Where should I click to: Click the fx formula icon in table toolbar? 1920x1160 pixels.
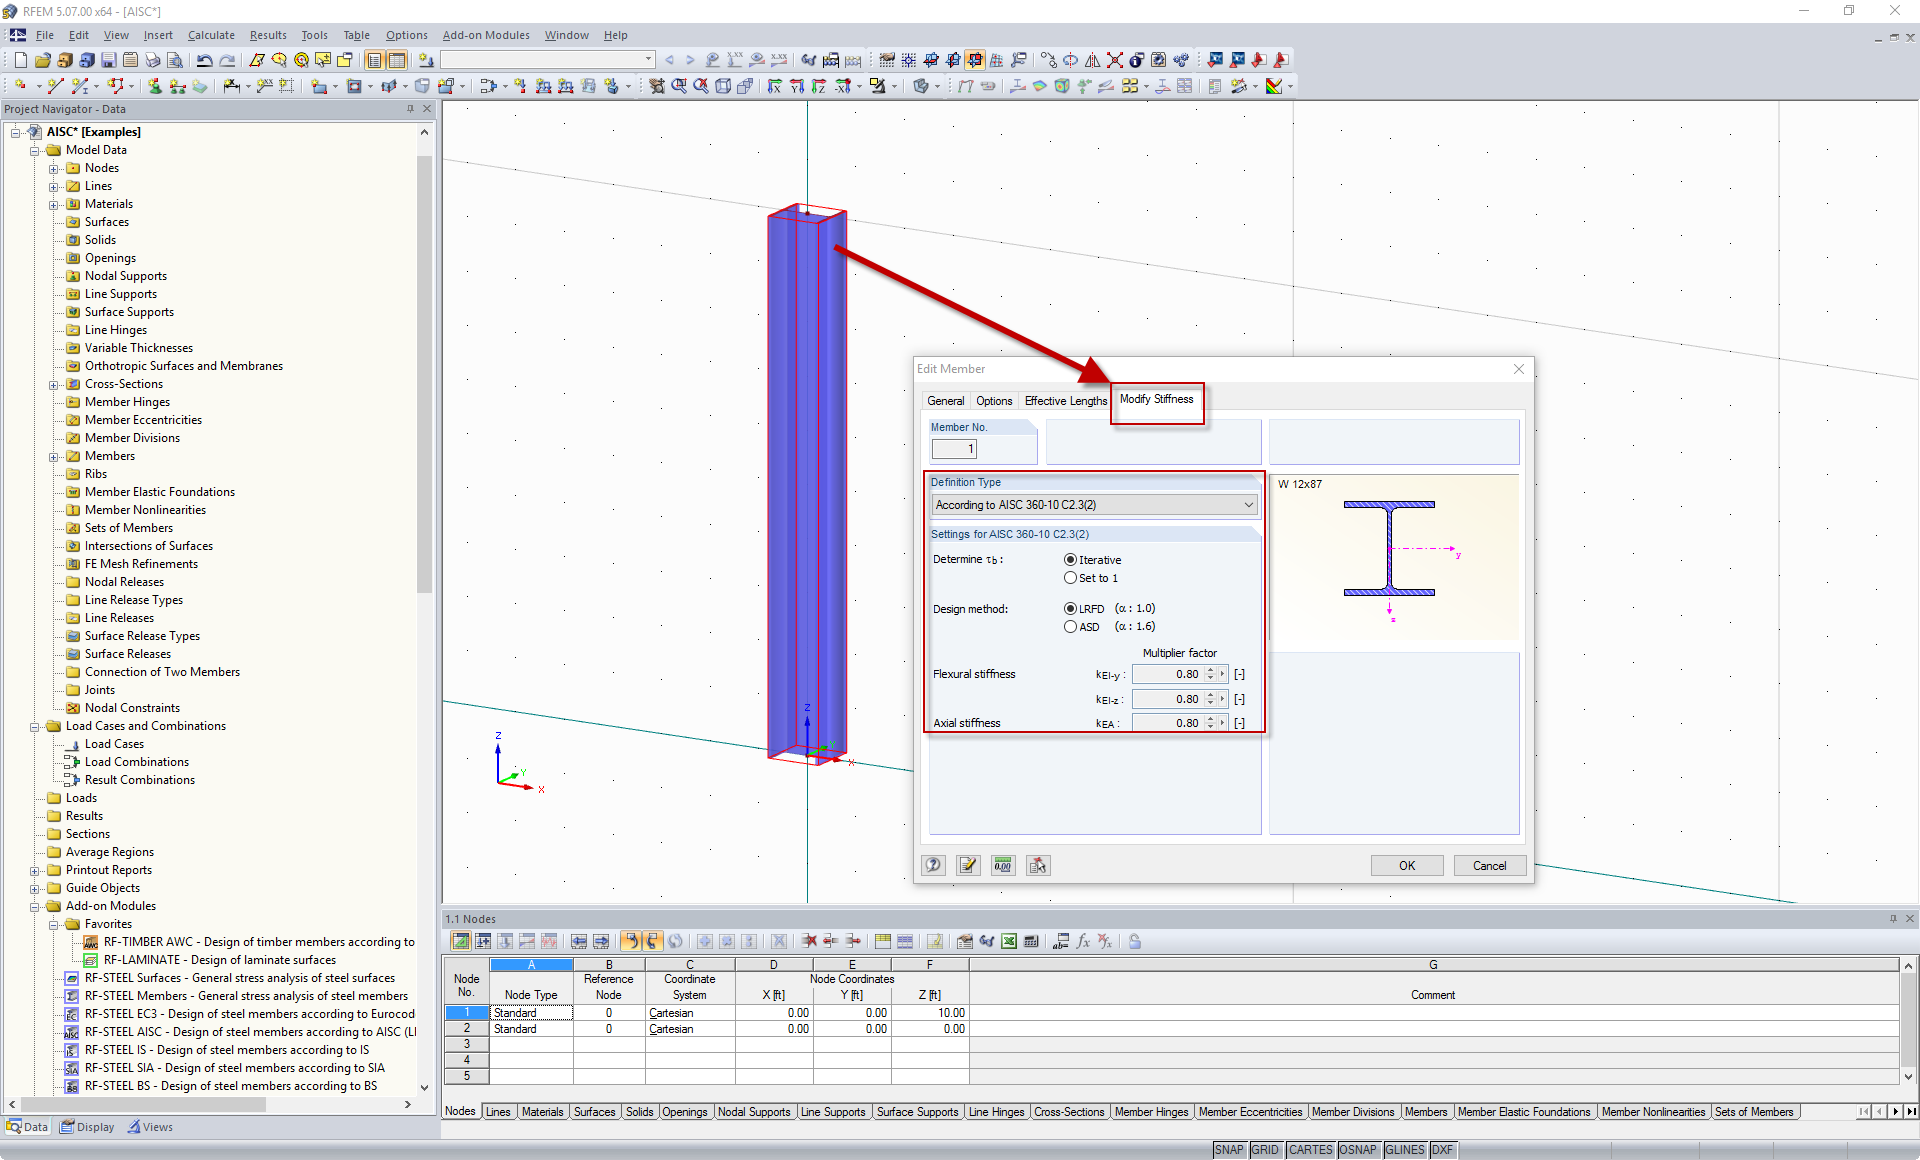1083,941
